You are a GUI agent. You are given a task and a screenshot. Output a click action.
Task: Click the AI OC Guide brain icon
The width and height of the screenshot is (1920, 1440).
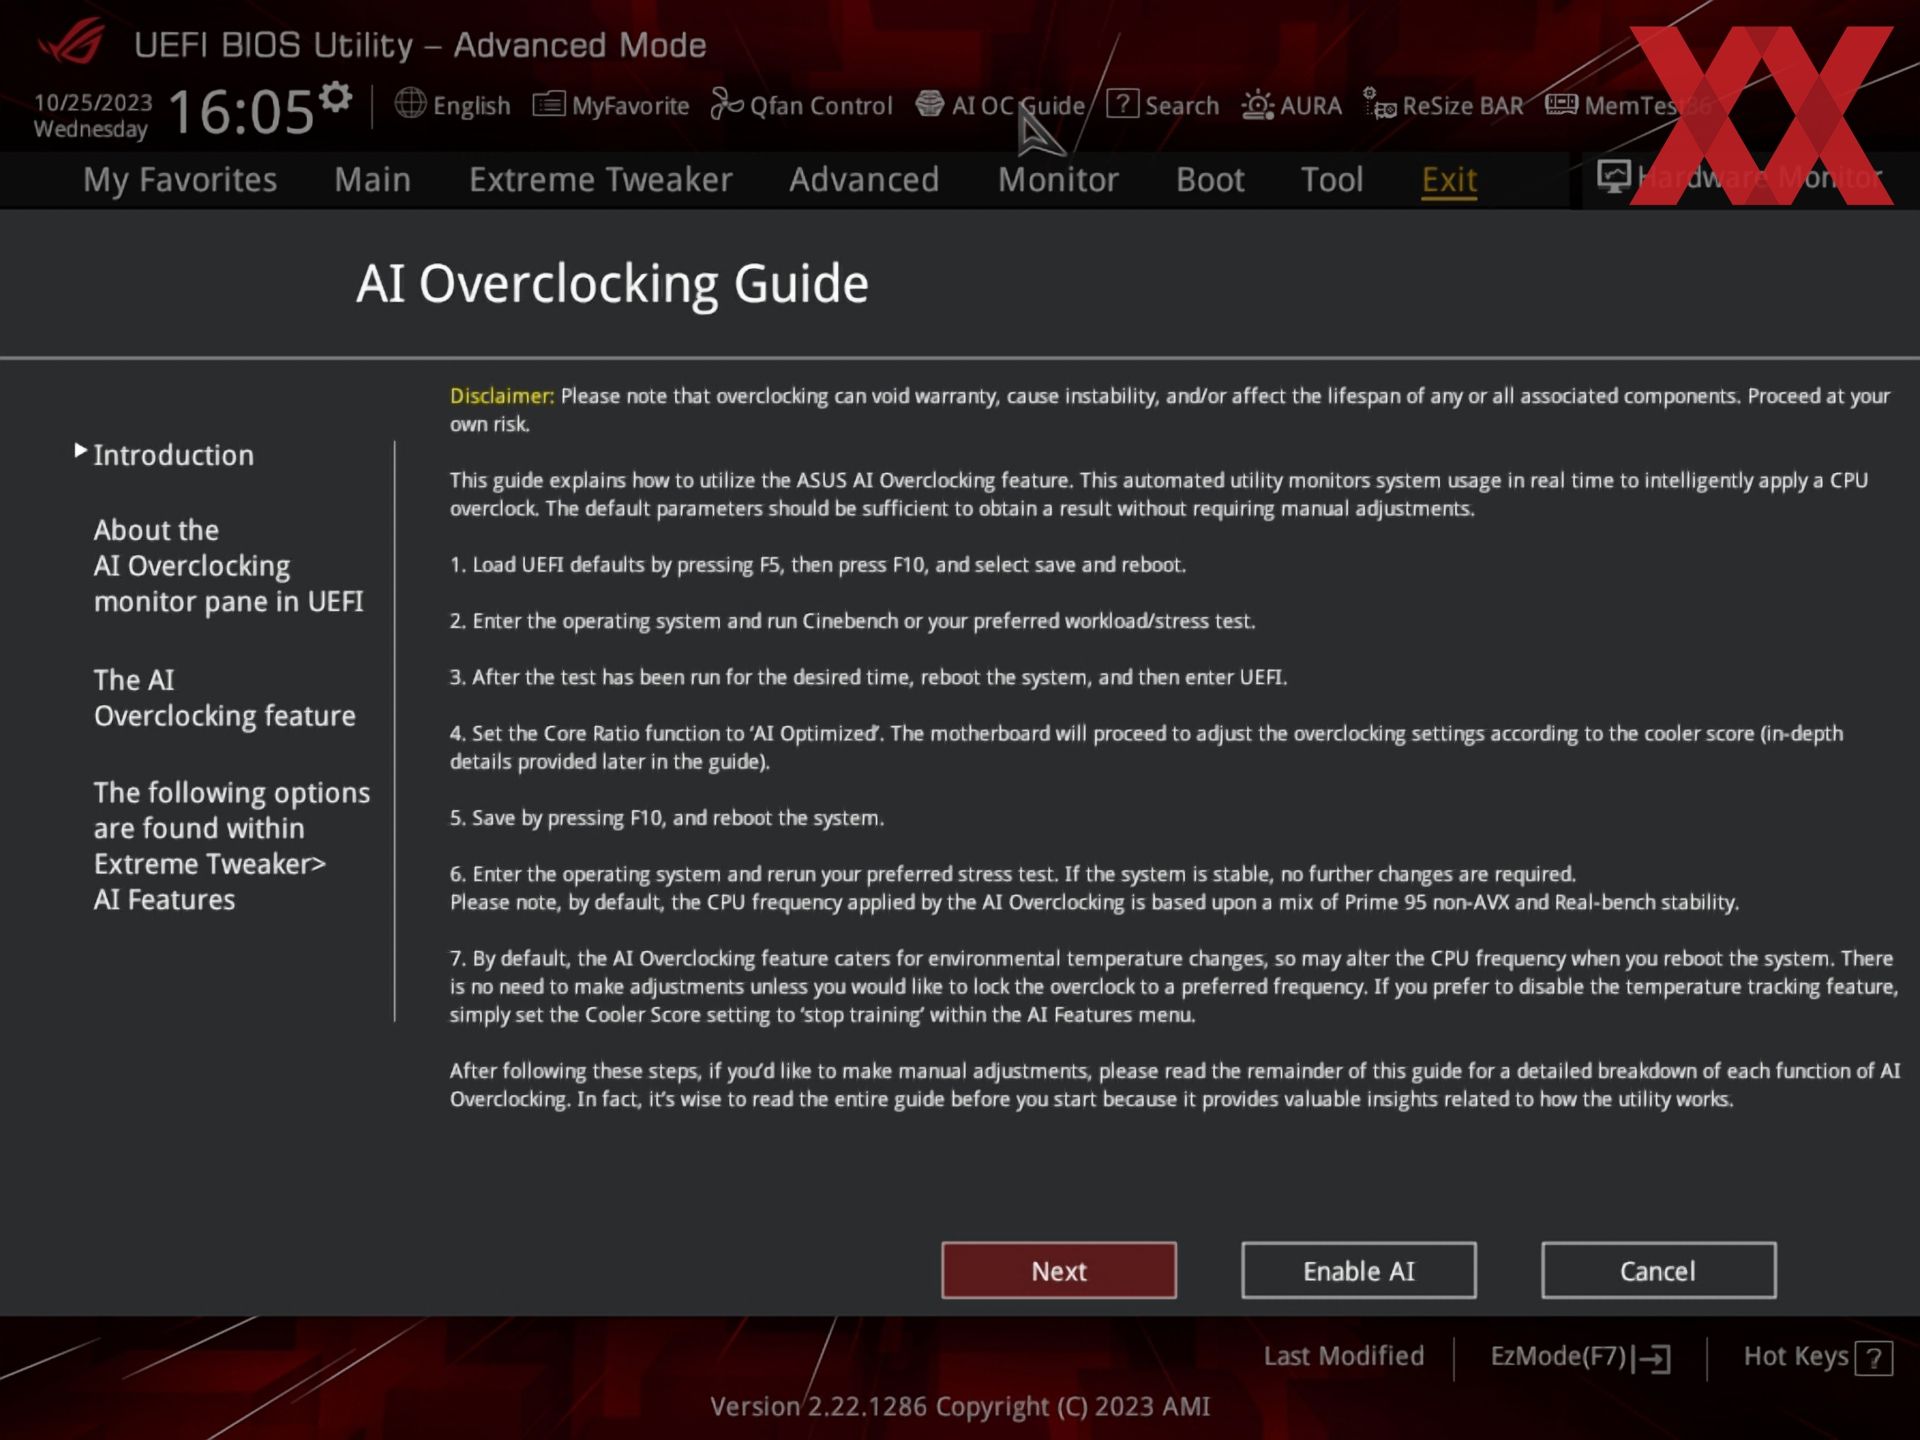pos(930,104)
